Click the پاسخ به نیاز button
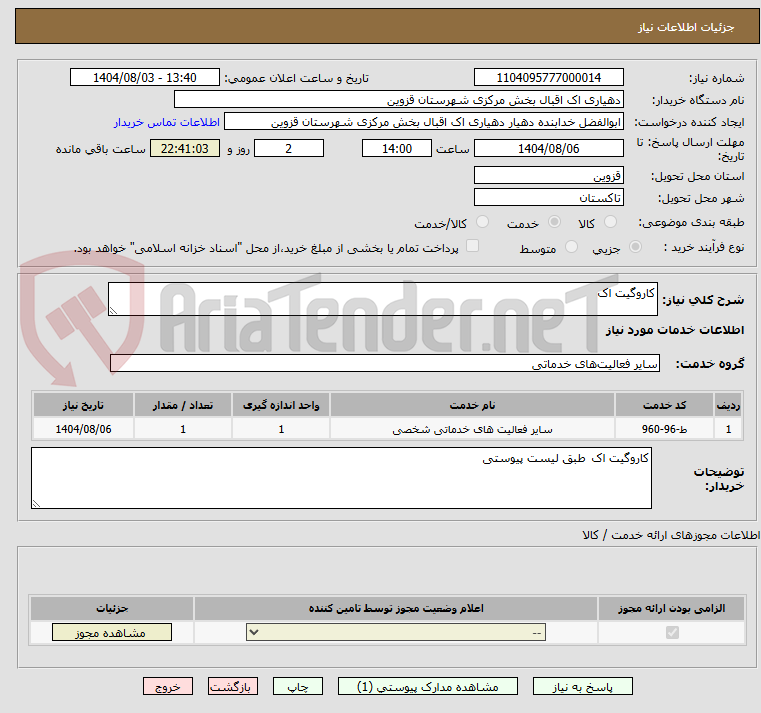Image resolution: width=761 pixels, height=713 pixels. tap(582, 687)
